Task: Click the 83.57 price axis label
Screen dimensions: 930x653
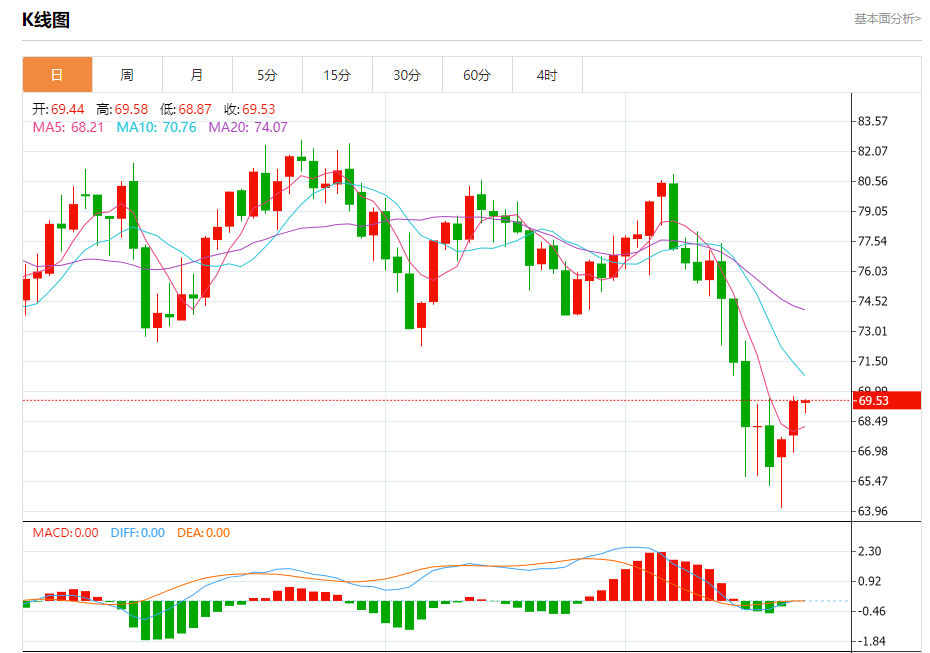Action: 873,121
